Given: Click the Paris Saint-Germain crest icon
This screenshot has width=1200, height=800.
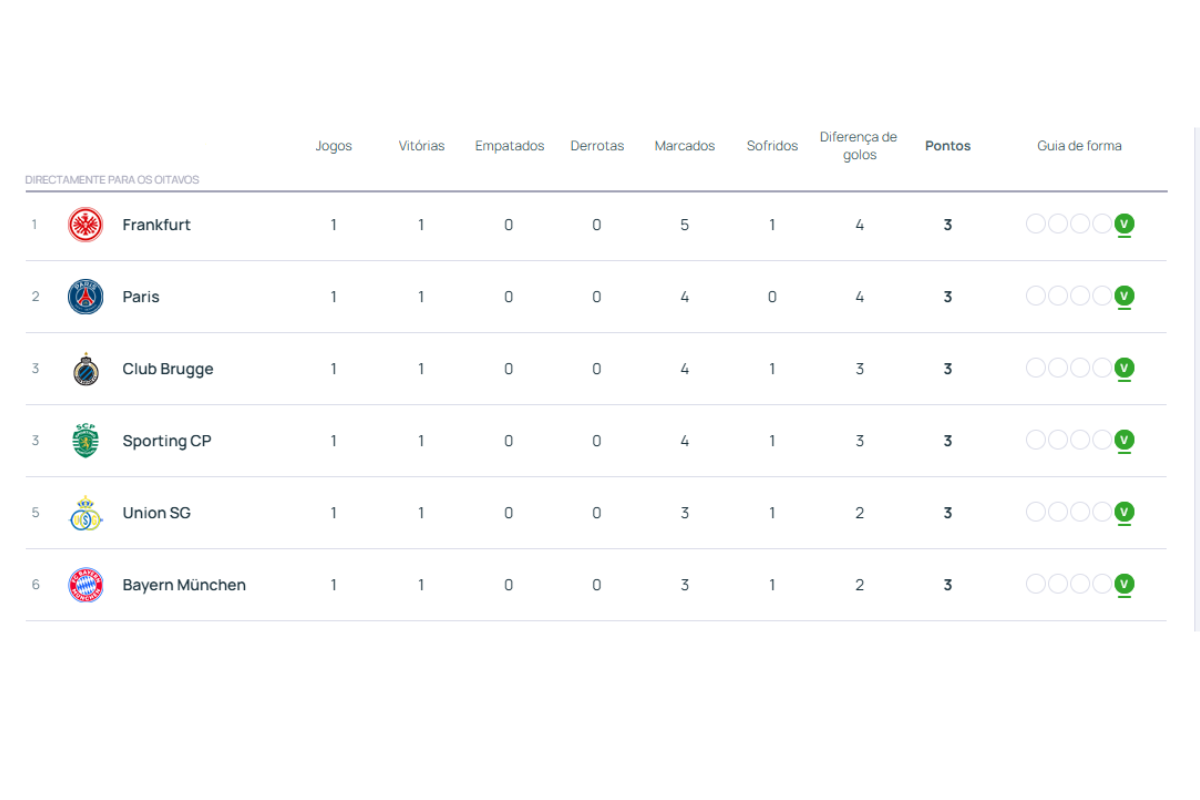Looking at the screenshot, I should [85, 297].
